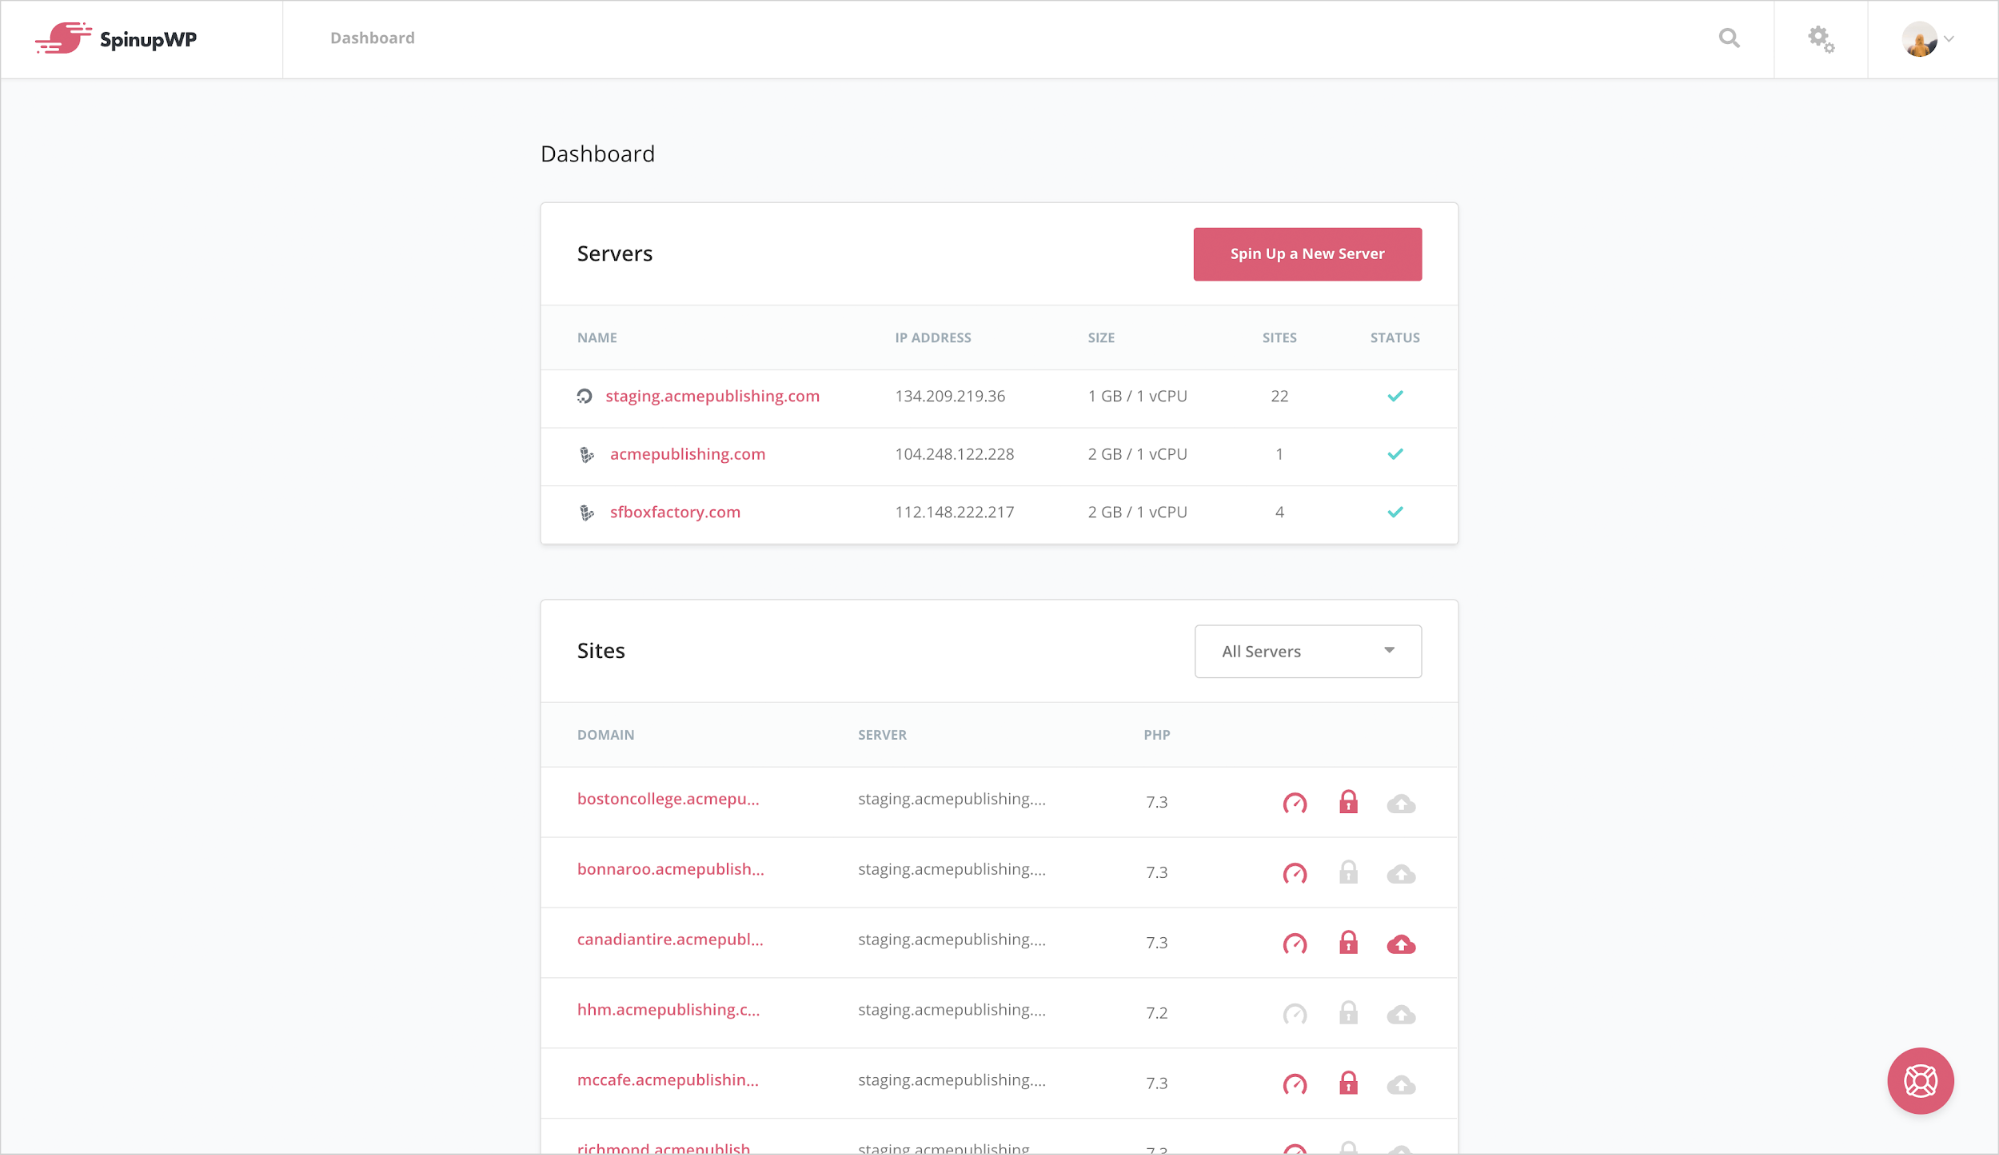Image resolution: width=1999 pixels, height=1155 pixels.
Task: Click the DOMAIN column header in Sites
Action: coord(605,735)
